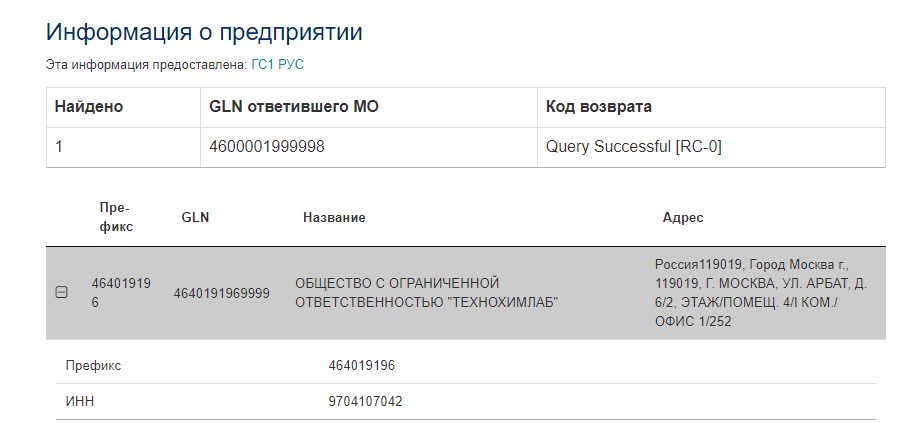Select the company GLN 4640191969999

pyautogui.click(x=221, y=293)
